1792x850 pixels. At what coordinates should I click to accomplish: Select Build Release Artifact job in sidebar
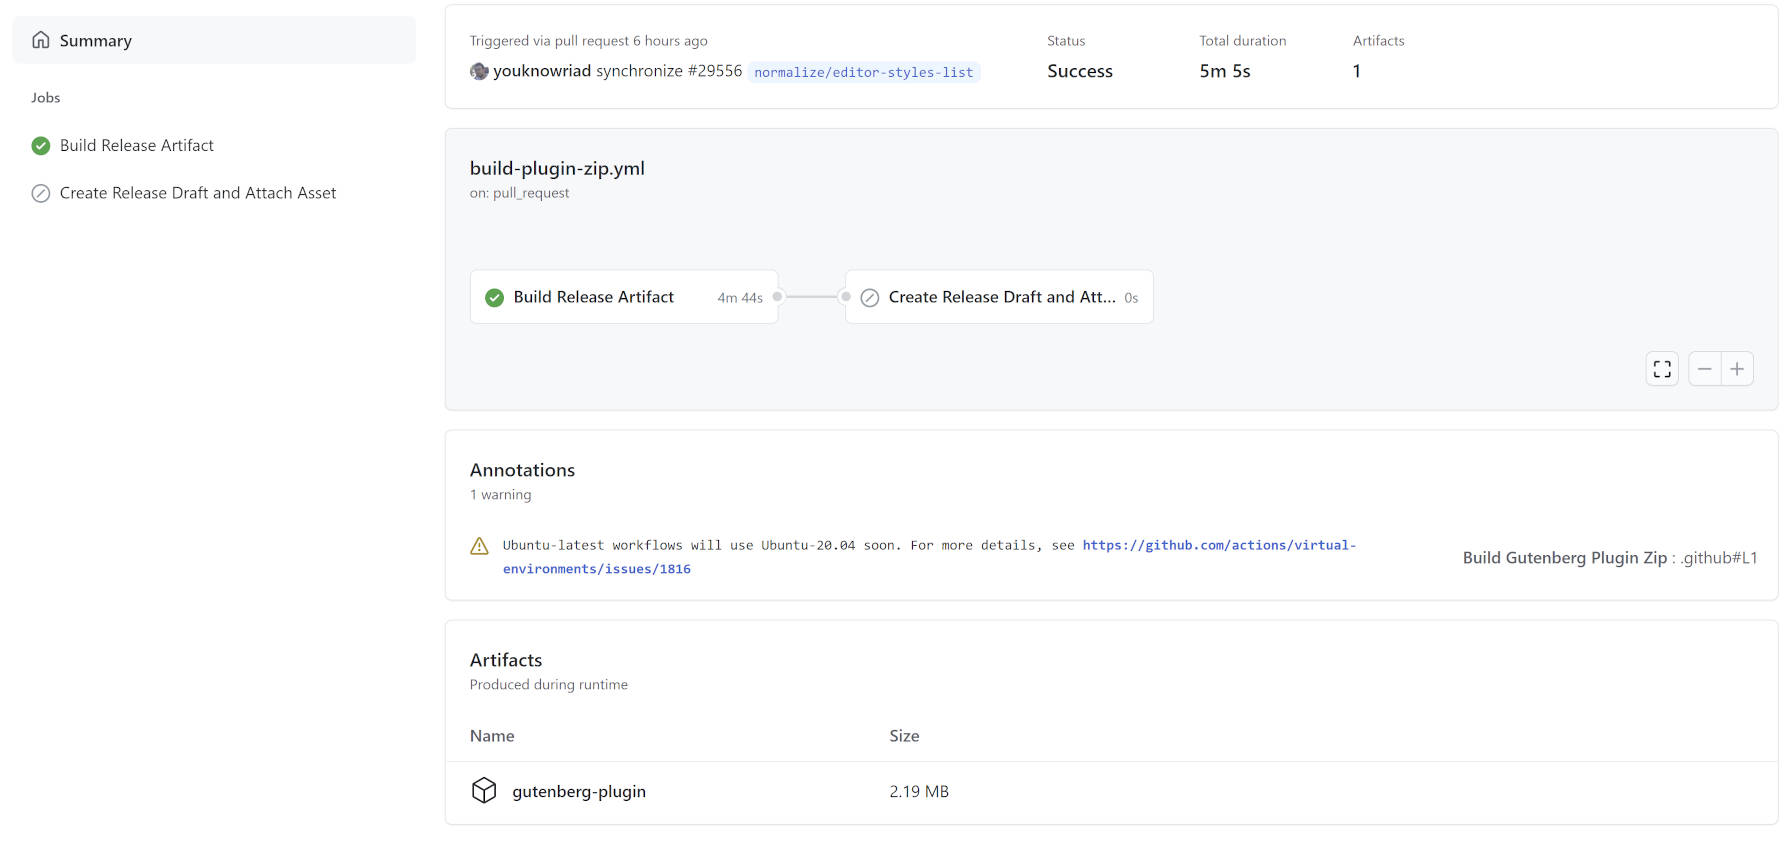click(x=137, y=146)
